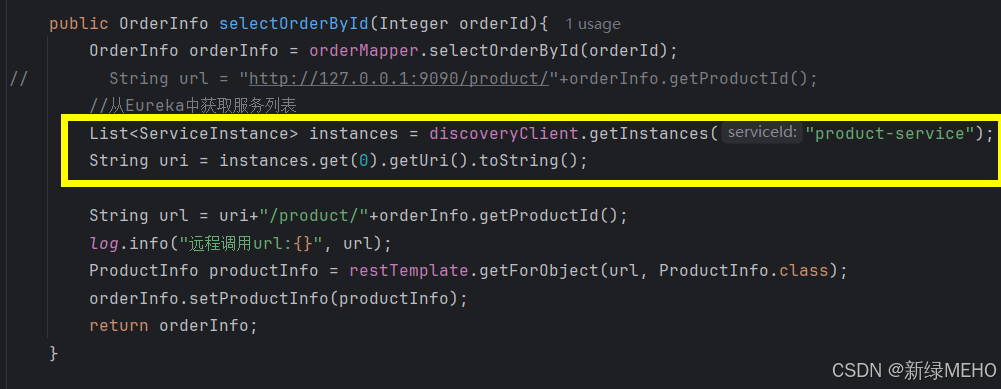Click the getForObject method call

pos(534,270)
